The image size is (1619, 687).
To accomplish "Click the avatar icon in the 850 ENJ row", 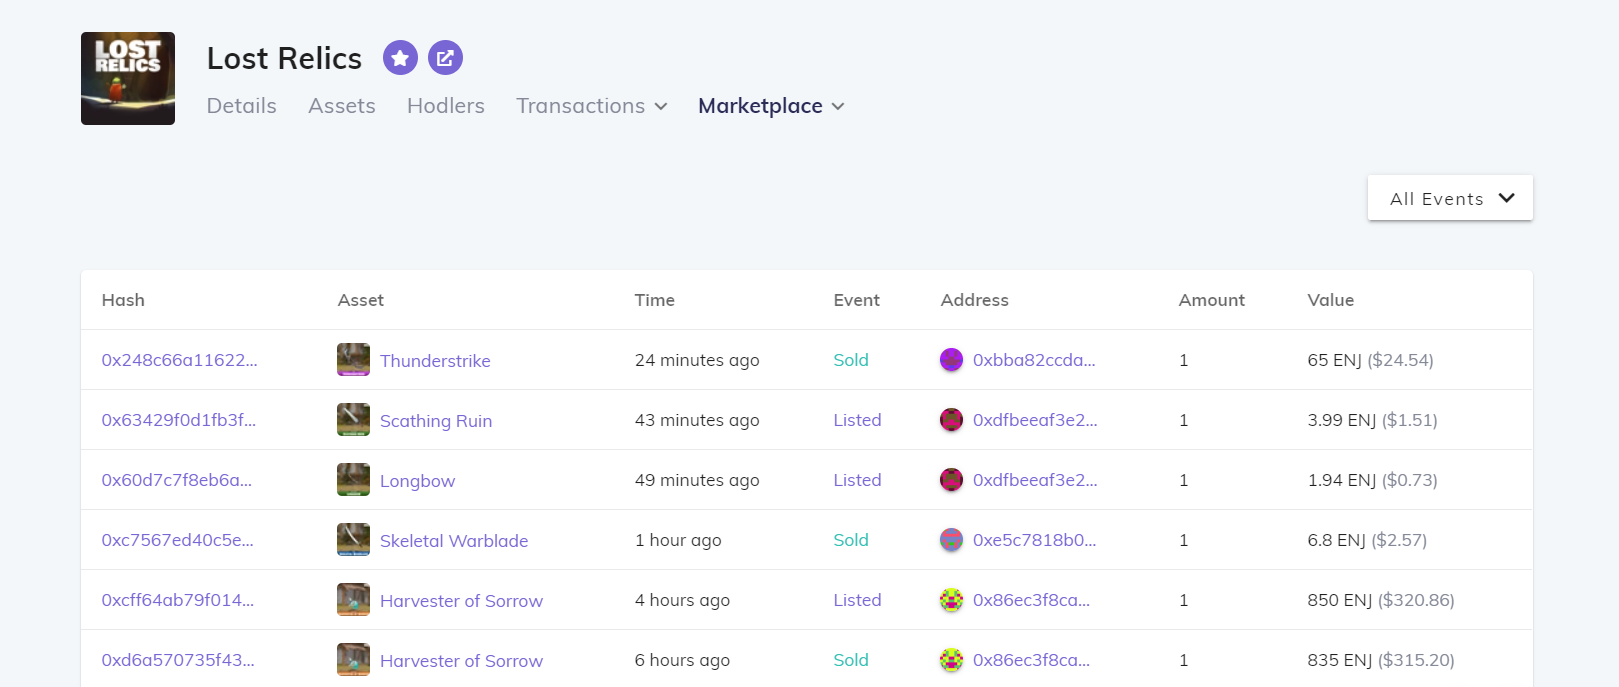I will point(951,600).
